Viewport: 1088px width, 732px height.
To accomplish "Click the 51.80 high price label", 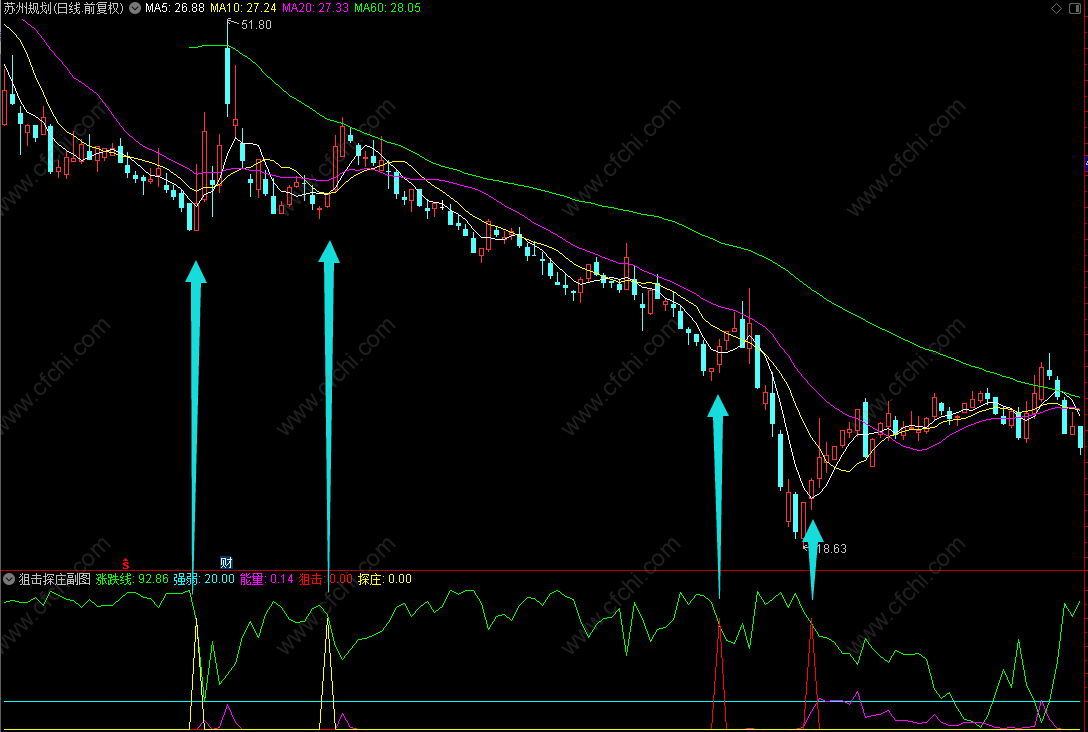I will pyautogui.click(x=256, y=25).
